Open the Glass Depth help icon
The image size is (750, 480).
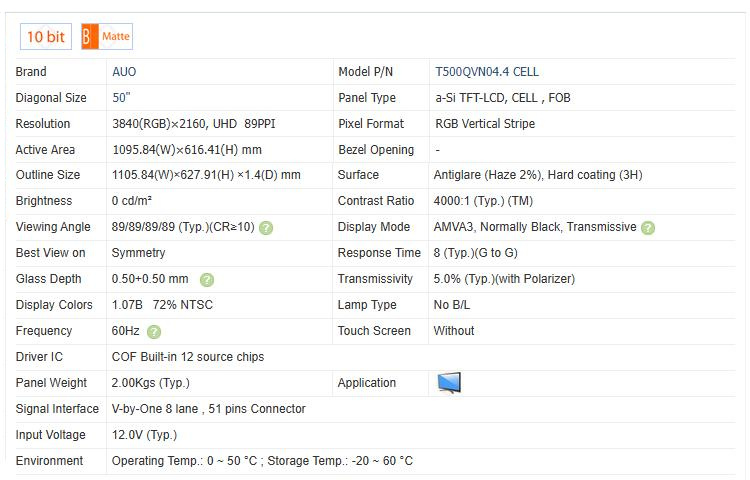pos(207,280)
